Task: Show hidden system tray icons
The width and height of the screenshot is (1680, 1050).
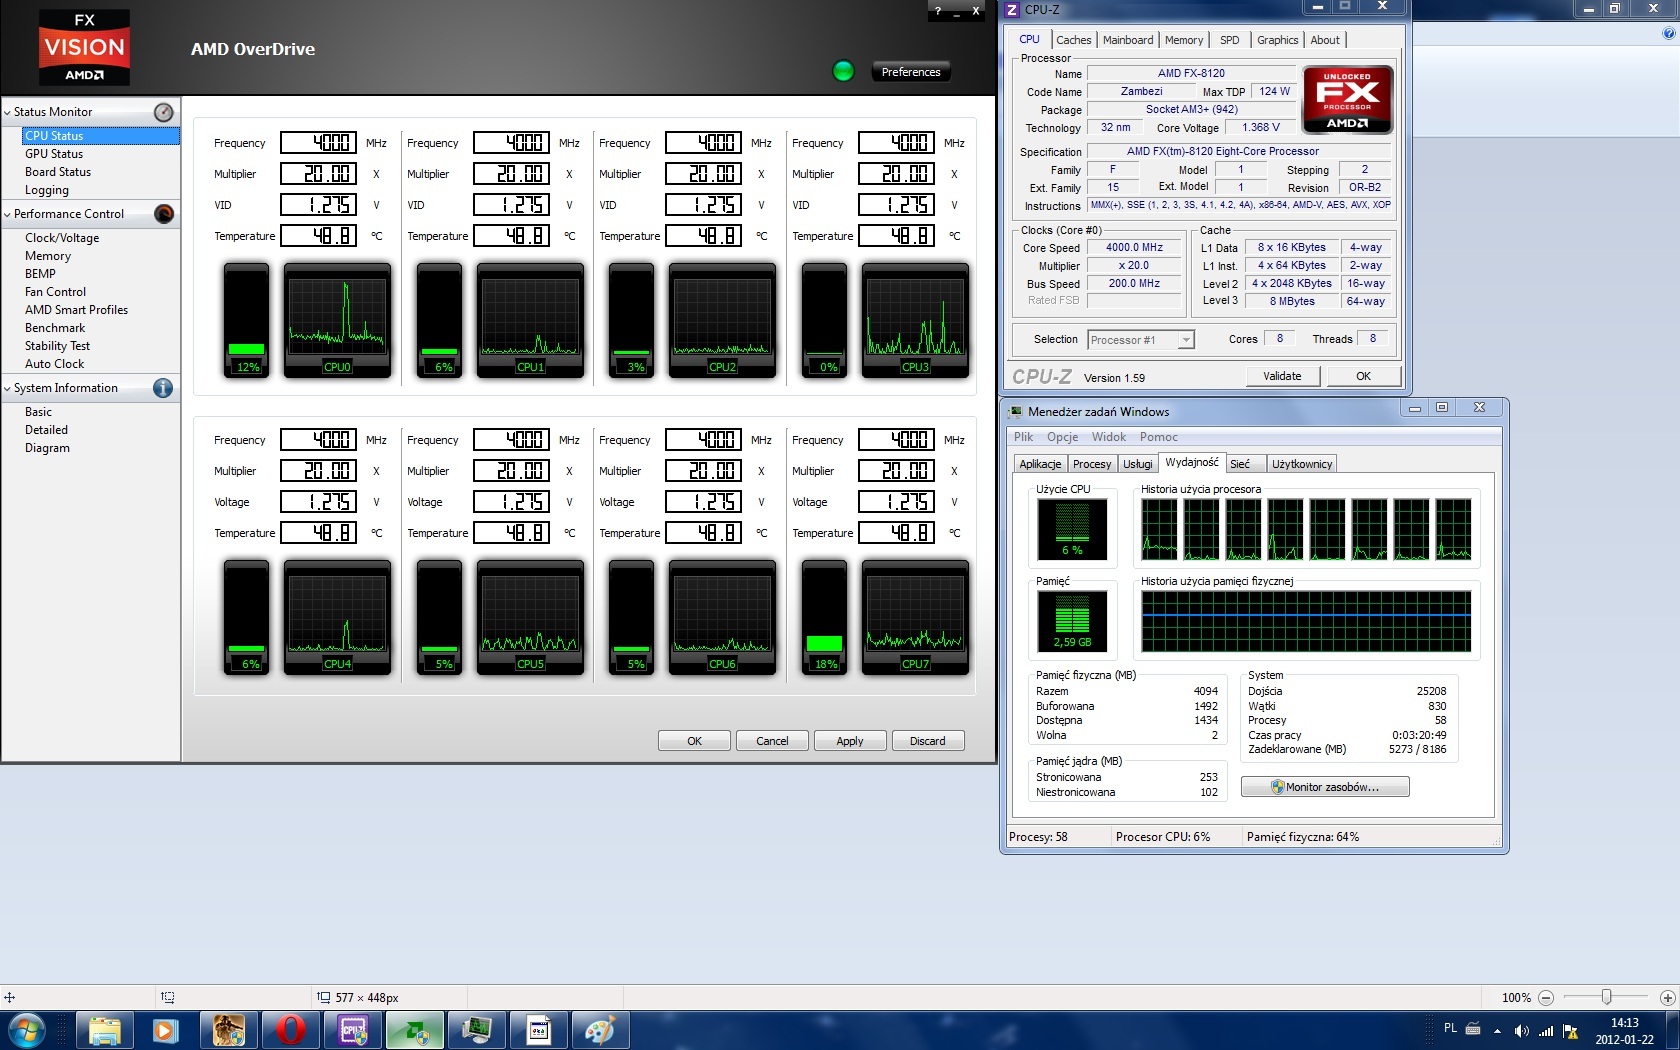Action: pos(1497,1031)
